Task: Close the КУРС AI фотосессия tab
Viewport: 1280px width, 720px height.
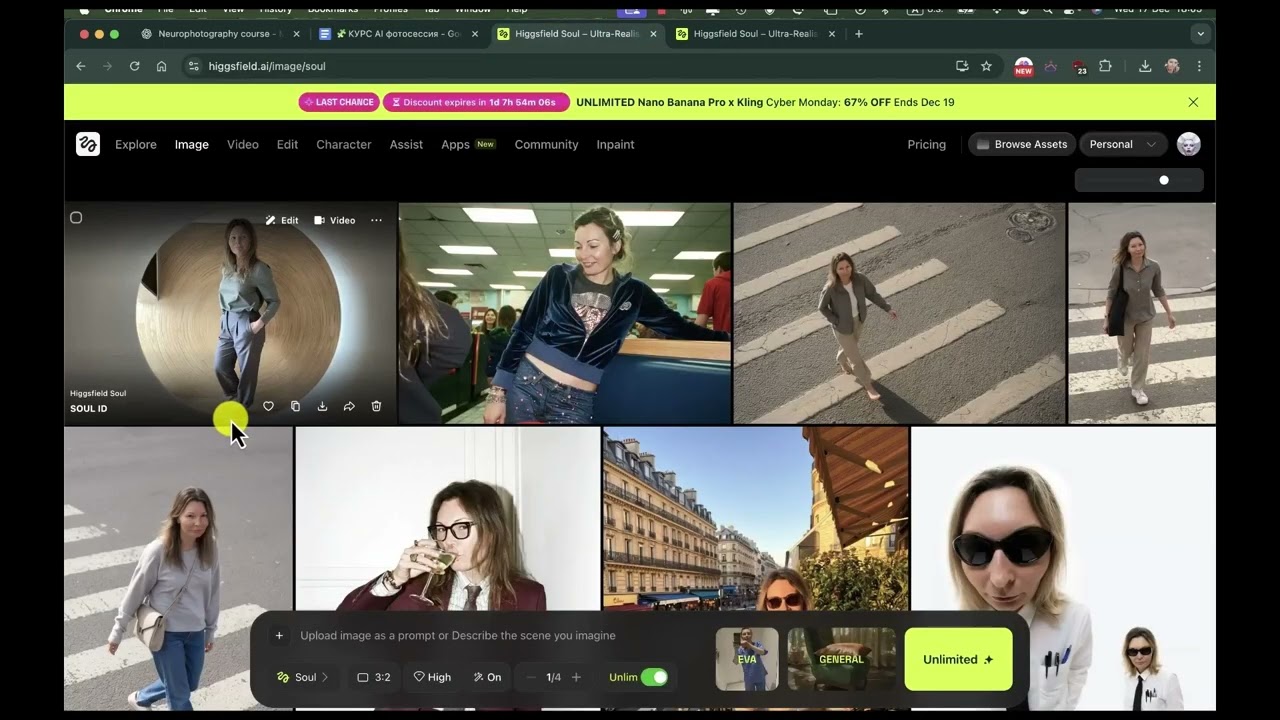Action: pos(475,34)
